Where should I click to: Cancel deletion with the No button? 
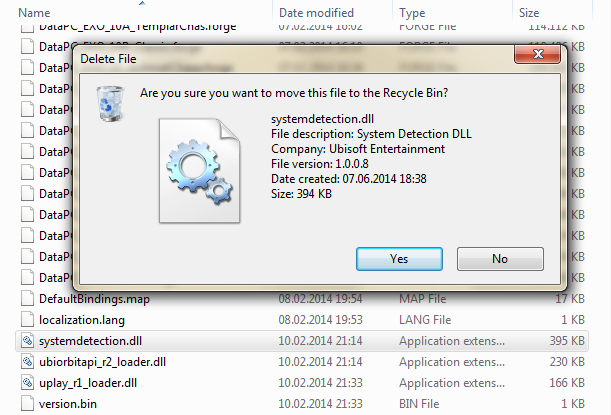(x=500, y=258)
